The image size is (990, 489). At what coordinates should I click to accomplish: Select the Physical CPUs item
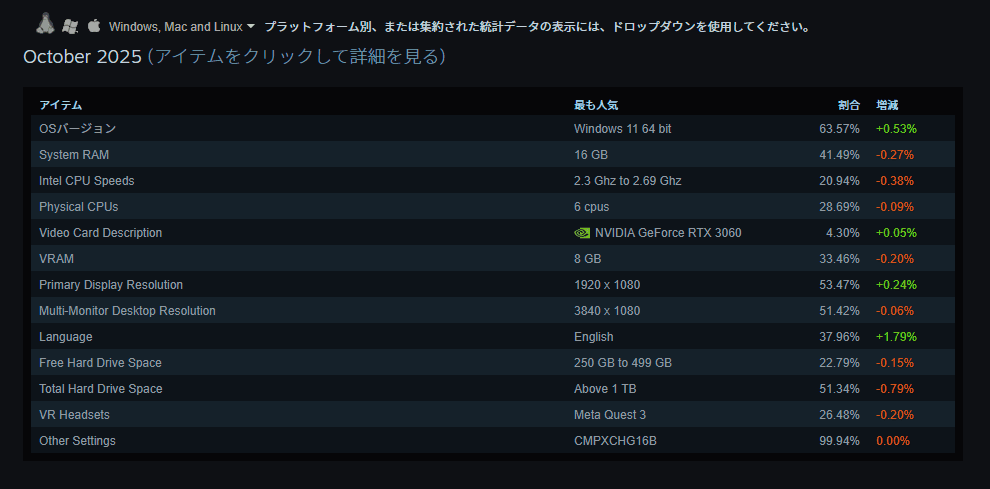click(79, 207)
